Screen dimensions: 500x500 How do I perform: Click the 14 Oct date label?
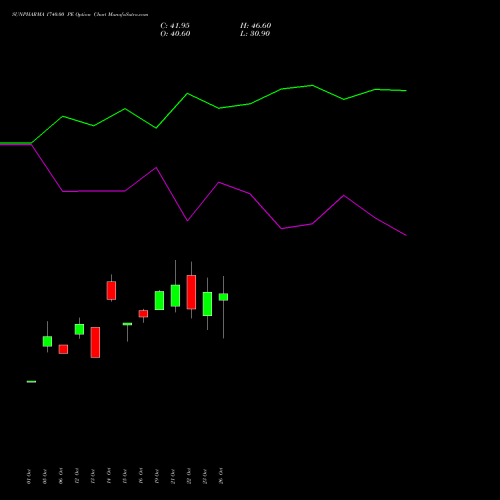pos(109,476)
